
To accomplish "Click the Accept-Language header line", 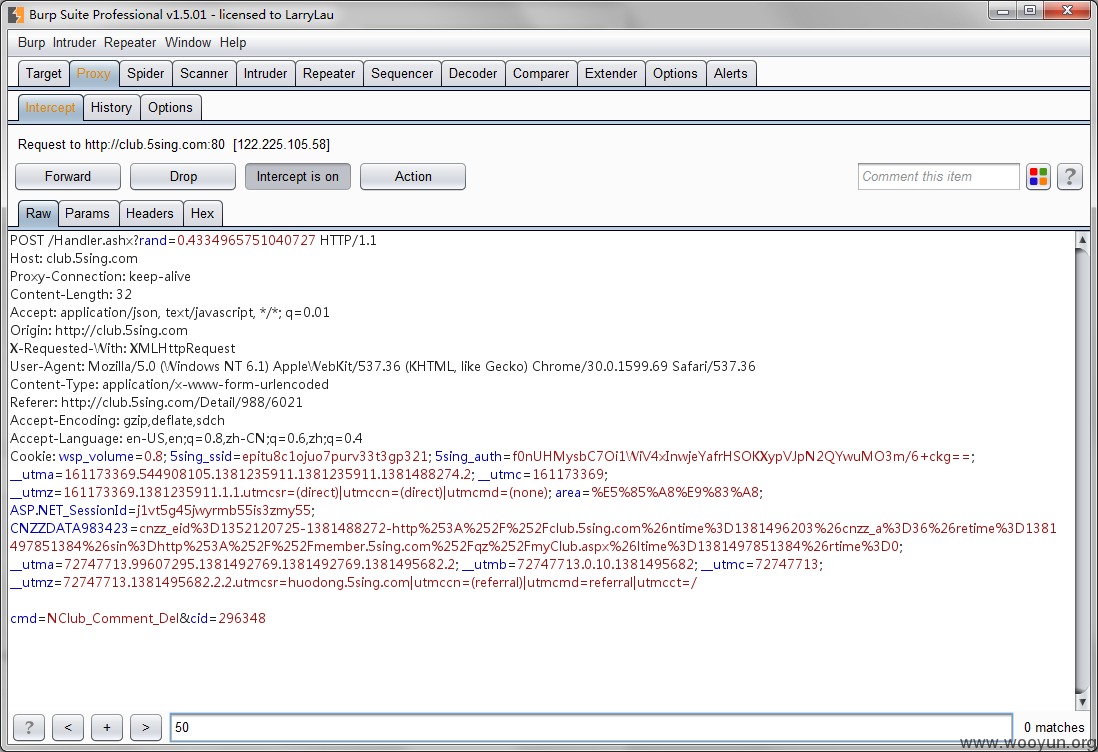I will [186, 438].
